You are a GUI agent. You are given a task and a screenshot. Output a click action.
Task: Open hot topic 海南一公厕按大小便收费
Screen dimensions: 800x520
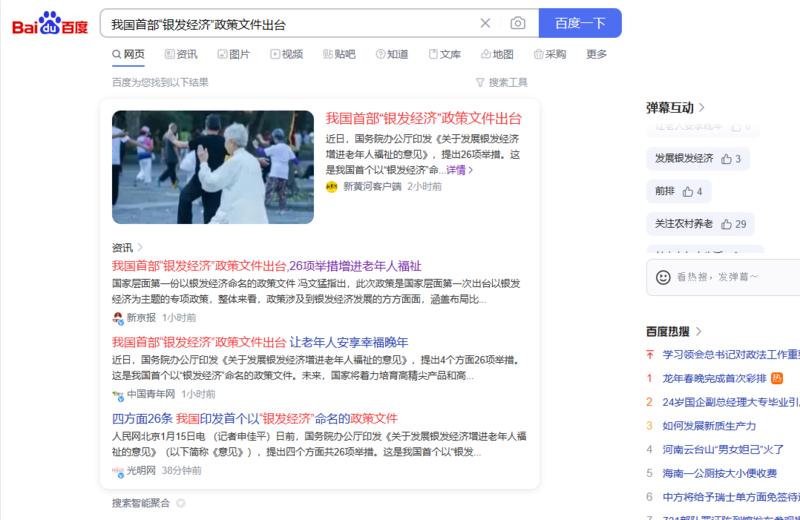point(719,474)
